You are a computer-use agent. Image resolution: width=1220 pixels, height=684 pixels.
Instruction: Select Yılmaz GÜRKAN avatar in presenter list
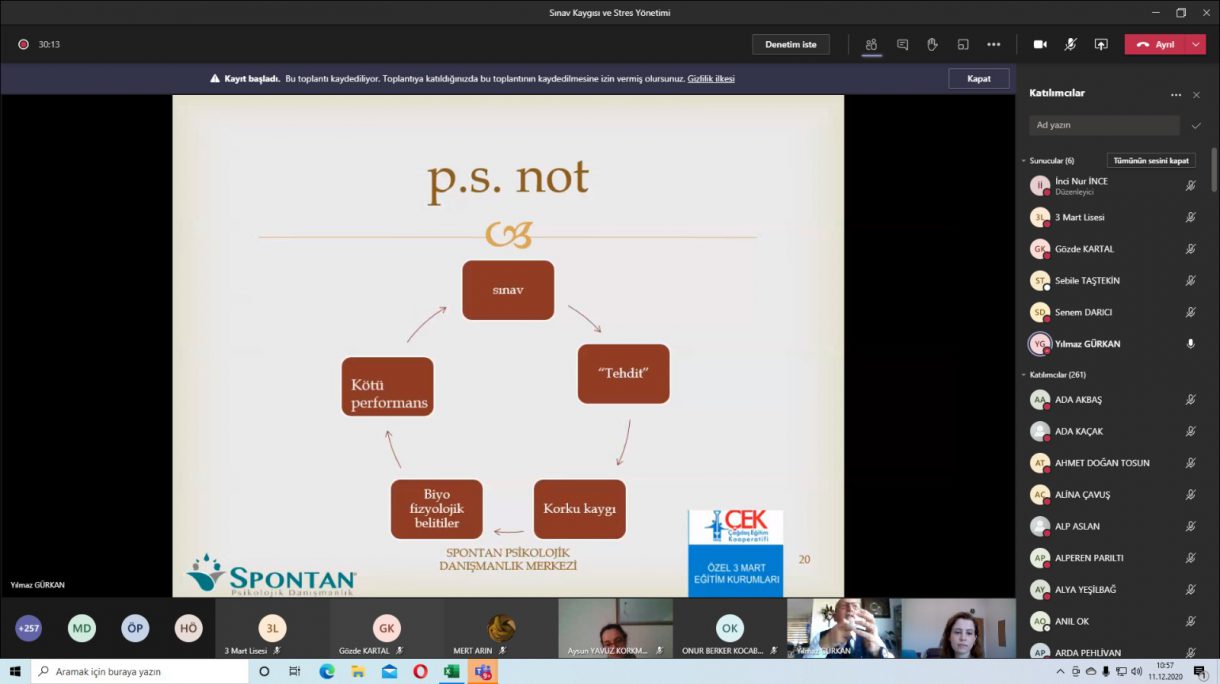coord(1040,344)
